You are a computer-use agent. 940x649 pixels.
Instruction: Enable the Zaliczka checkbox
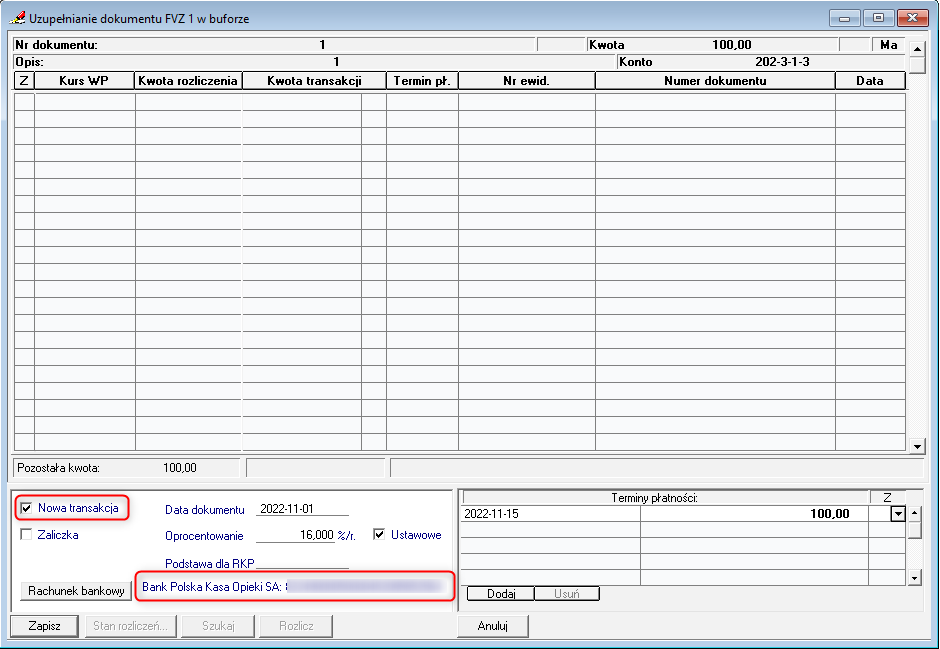pos(26,535)
